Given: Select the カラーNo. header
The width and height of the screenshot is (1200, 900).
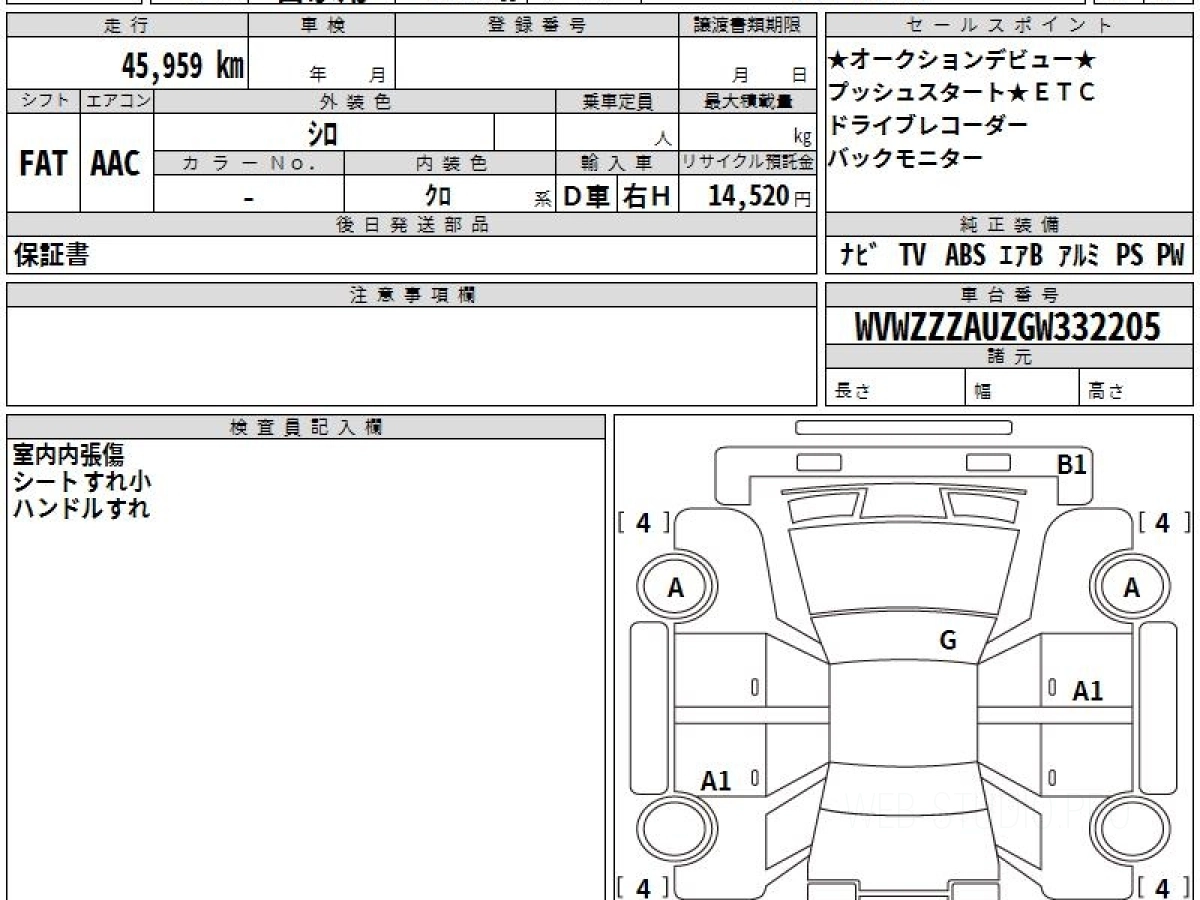Looking at the screenshot, I should [249, 162].
